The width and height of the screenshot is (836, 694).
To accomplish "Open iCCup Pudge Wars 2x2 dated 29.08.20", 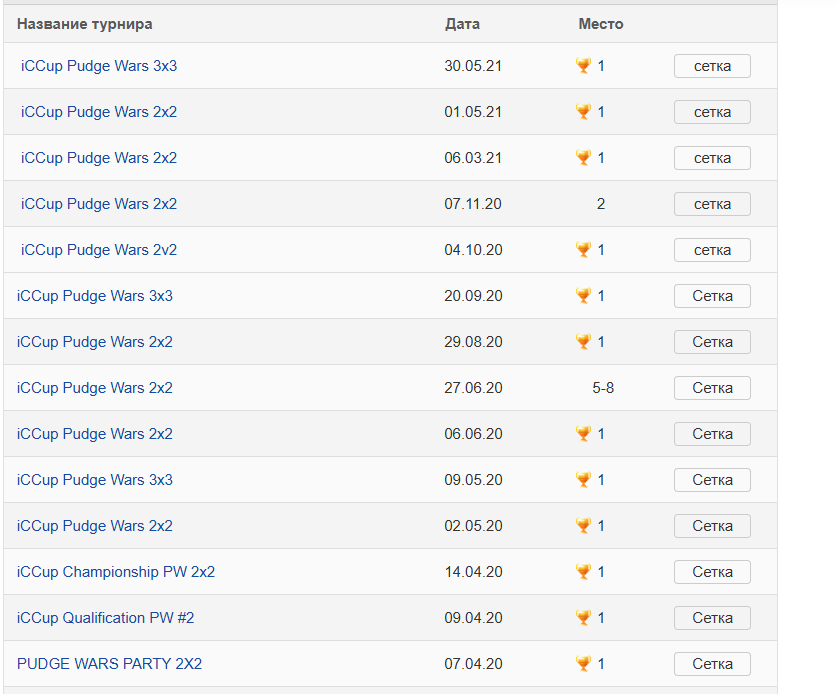I will point(95,342).
